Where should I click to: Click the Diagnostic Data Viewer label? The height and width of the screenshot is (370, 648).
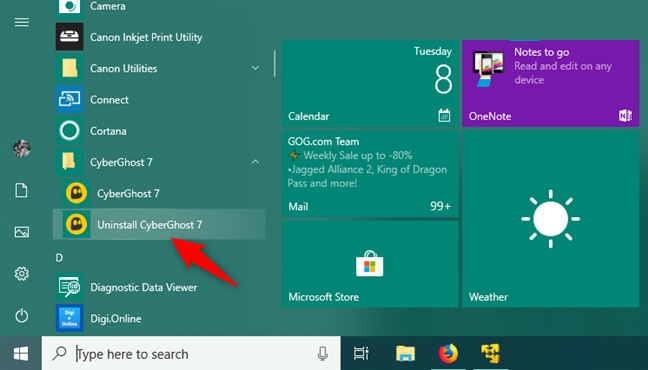click(x=143, y=287)
